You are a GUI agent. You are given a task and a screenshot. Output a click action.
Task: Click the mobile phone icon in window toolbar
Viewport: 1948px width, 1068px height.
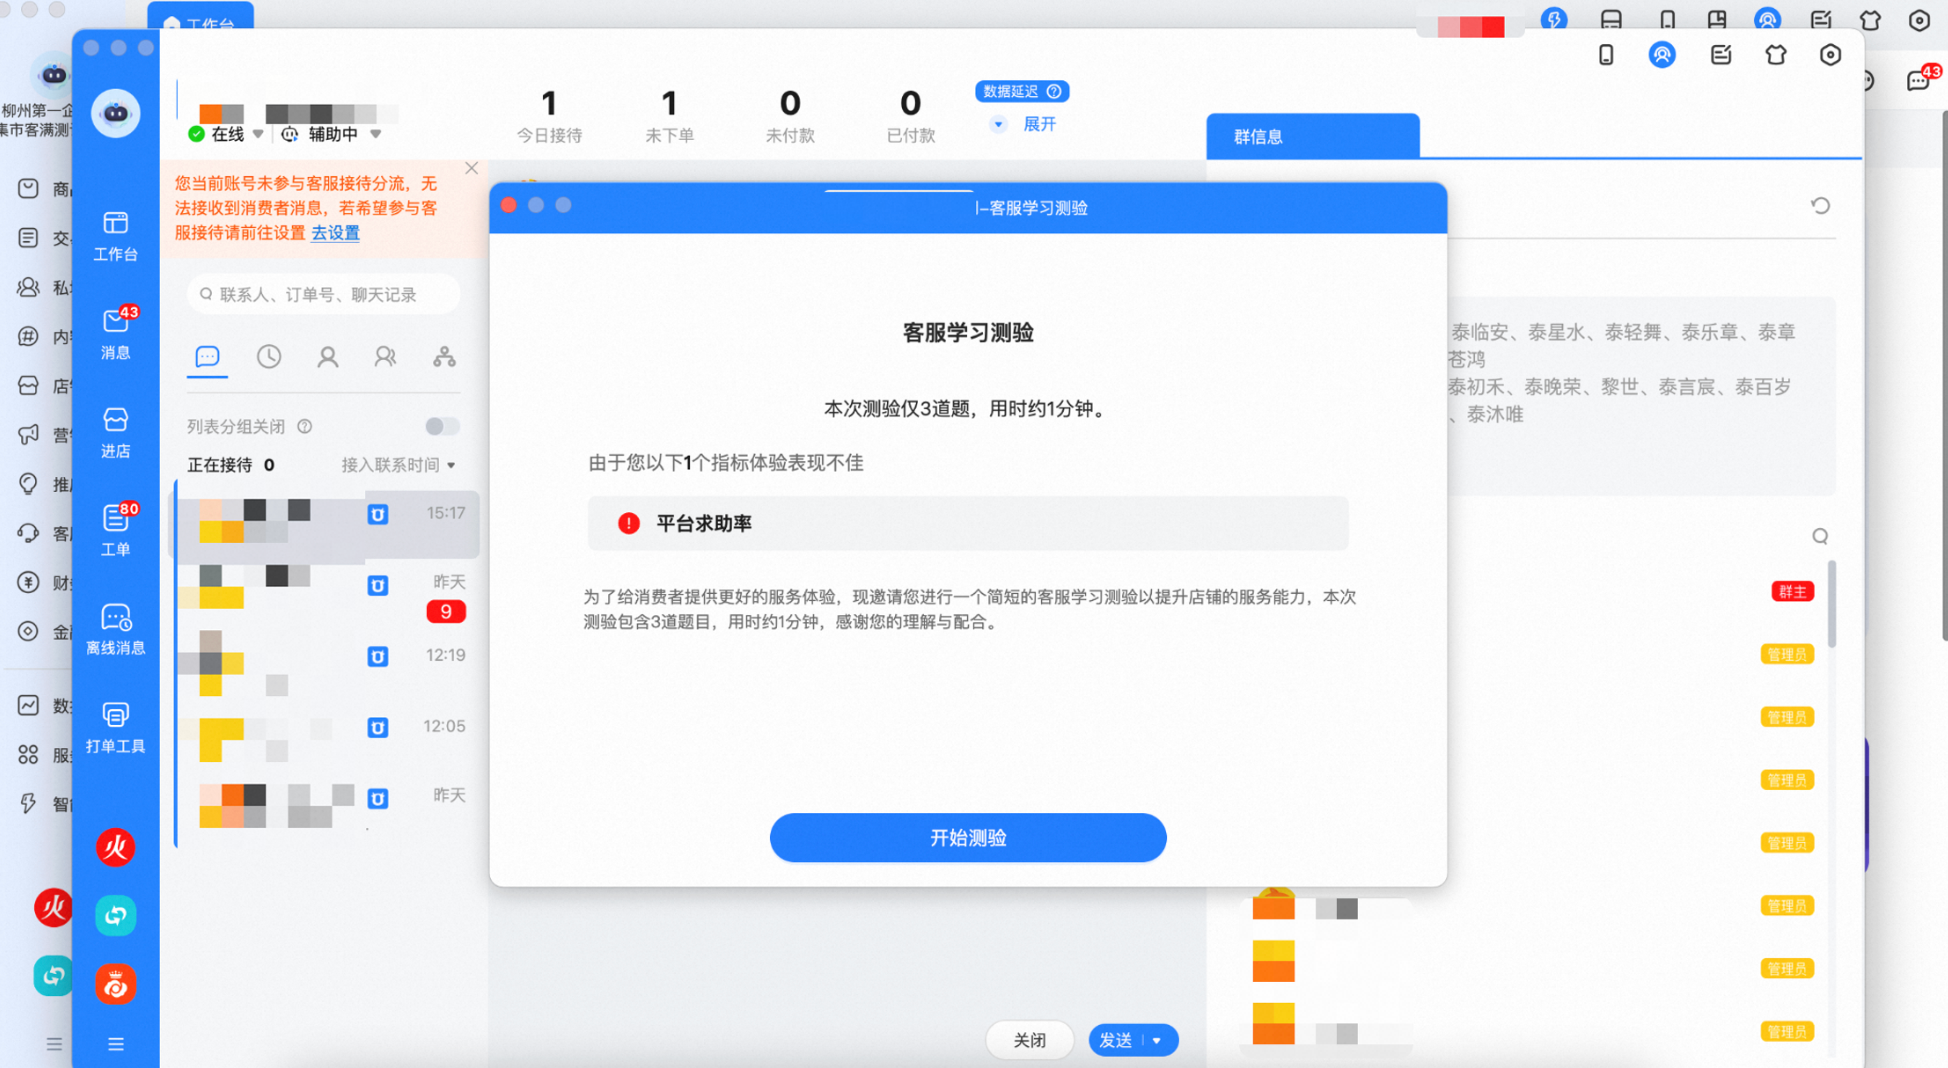coord(1606,55)
